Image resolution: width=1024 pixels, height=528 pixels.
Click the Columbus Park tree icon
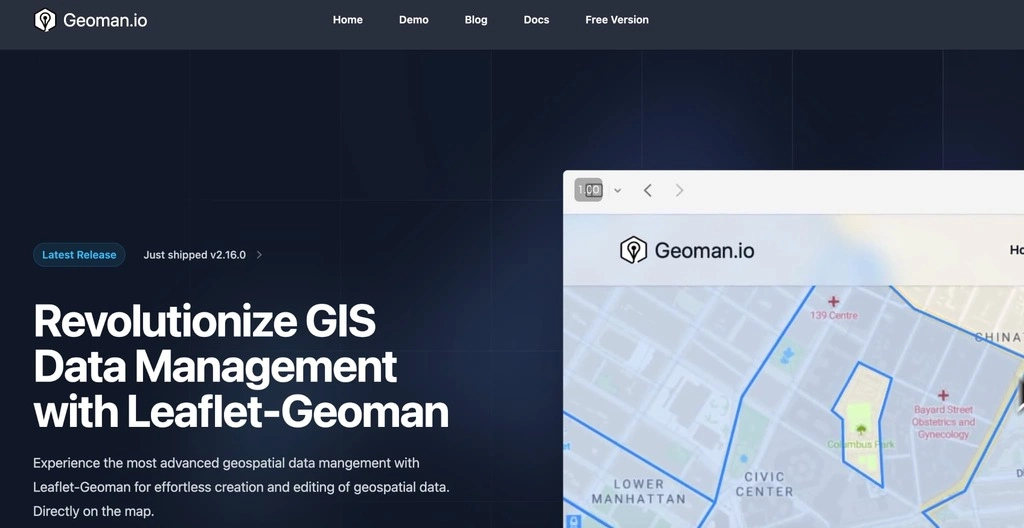pyautogui.click(x=861, y=429)
